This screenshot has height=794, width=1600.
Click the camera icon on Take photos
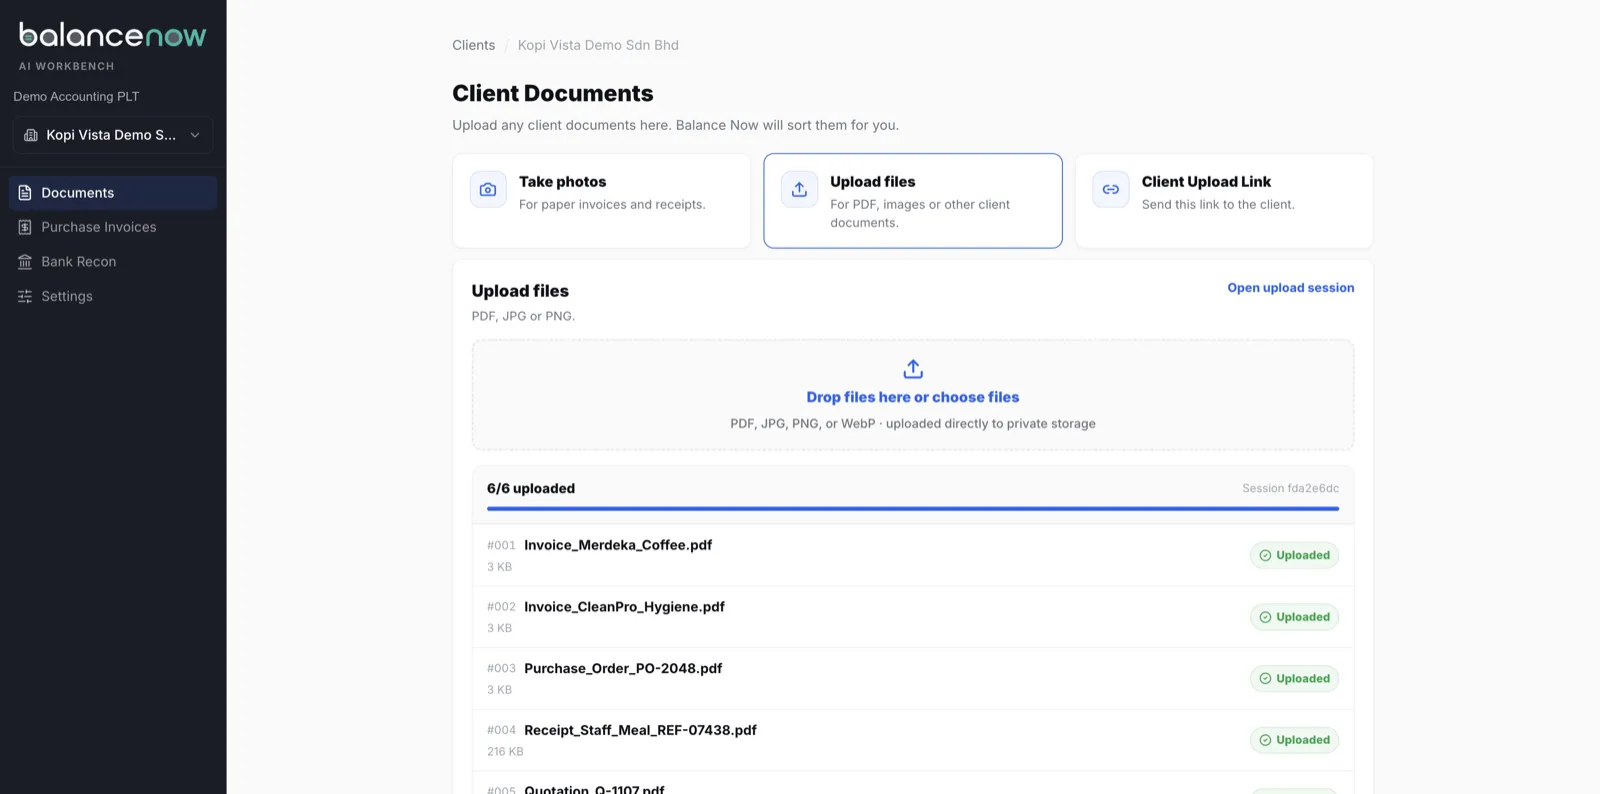click(x=488, y=189)
